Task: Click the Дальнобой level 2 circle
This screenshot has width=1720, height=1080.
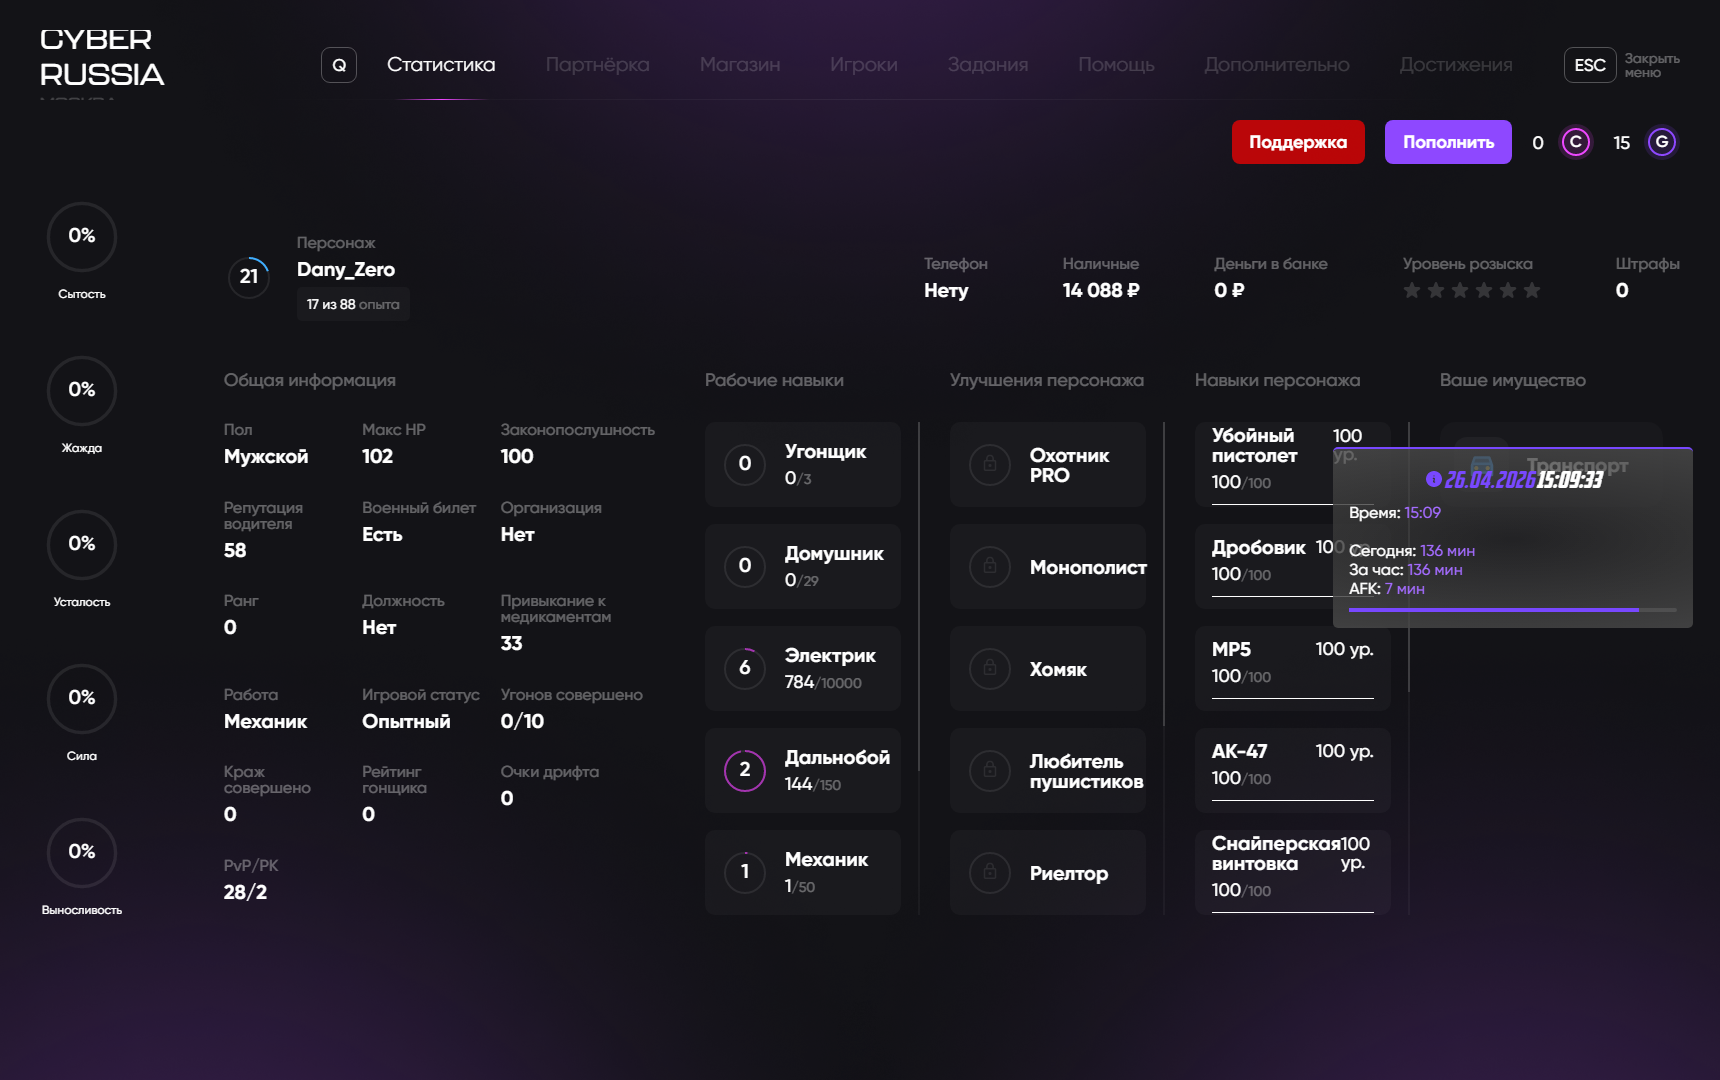Action: tap(745, 771)
